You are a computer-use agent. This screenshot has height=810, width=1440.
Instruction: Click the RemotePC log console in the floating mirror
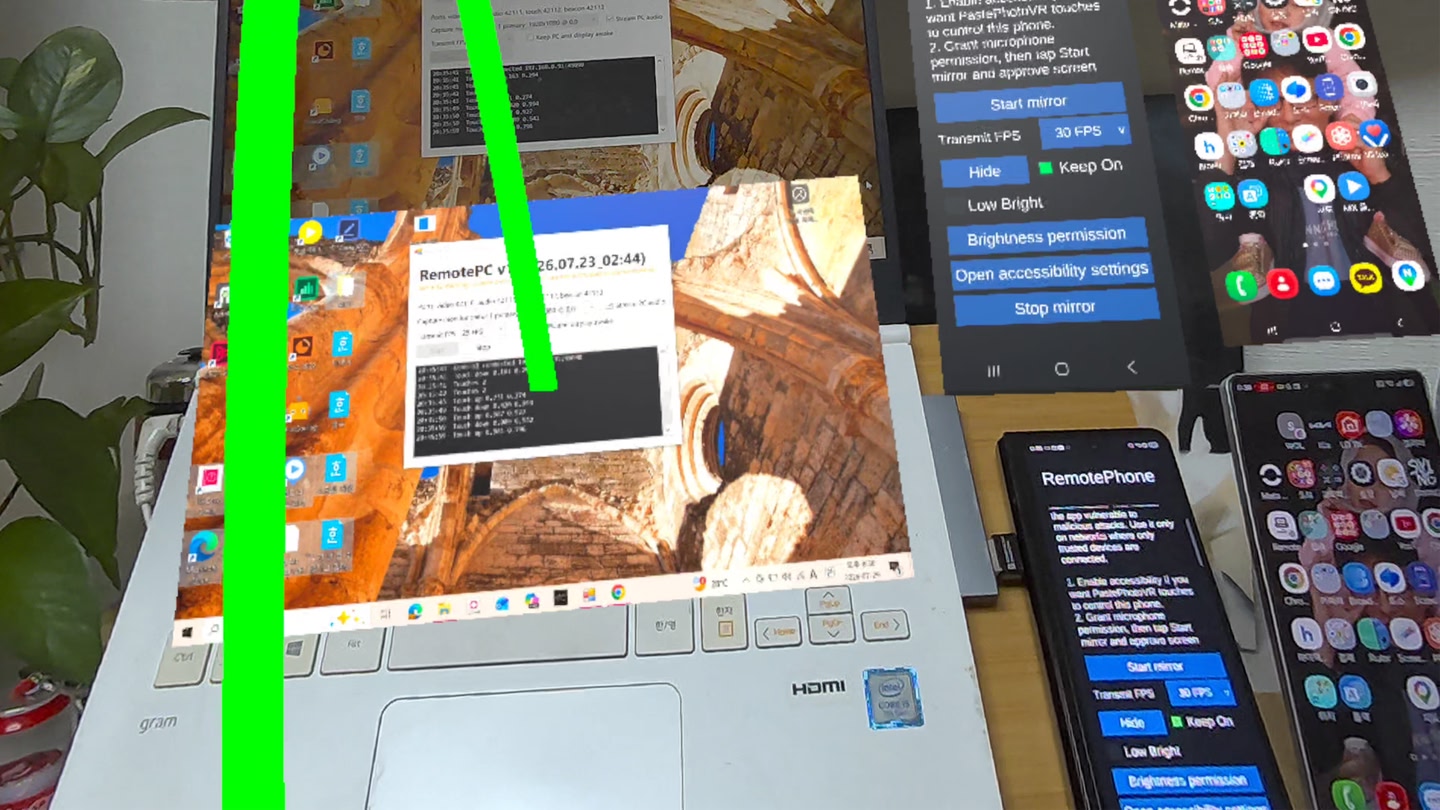[x=537, y=403]
